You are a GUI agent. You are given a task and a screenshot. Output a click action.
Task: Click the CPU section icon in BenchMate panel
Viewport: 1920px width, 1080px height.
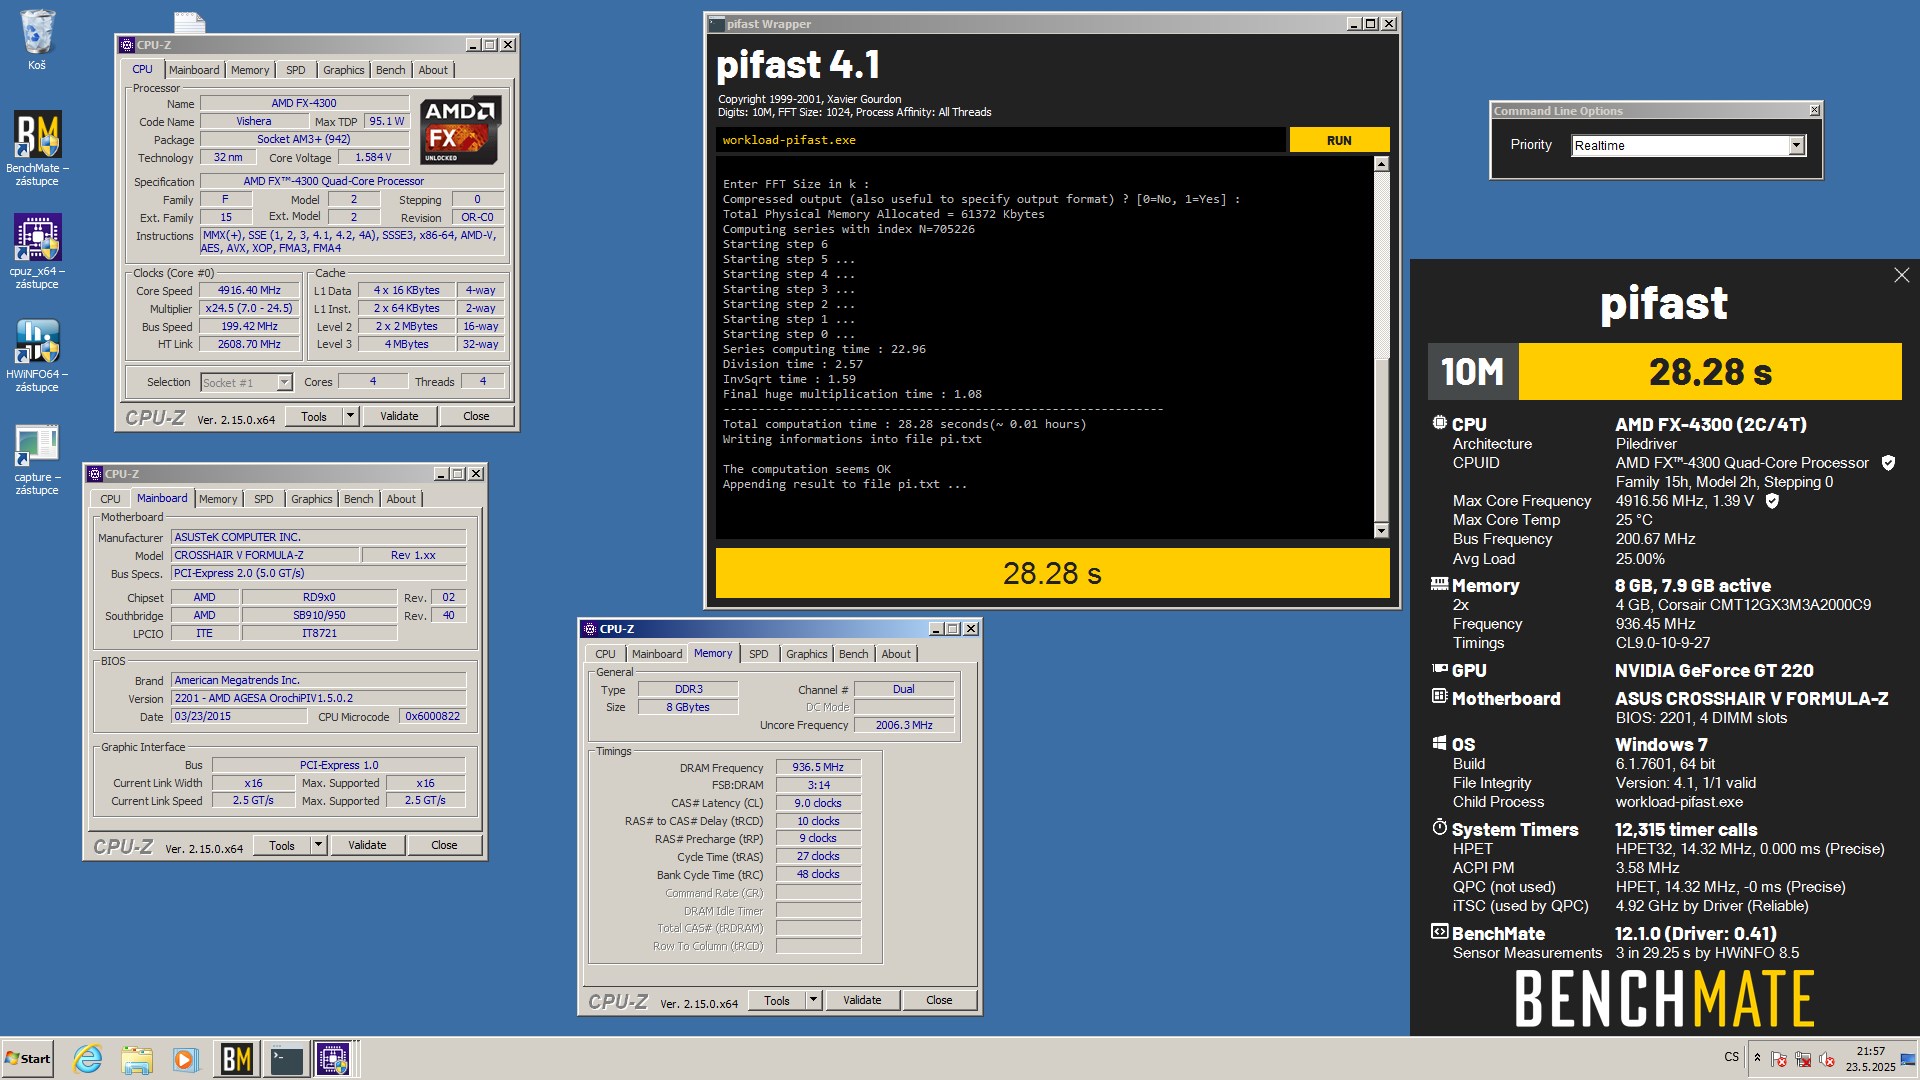coord(1439,423)
